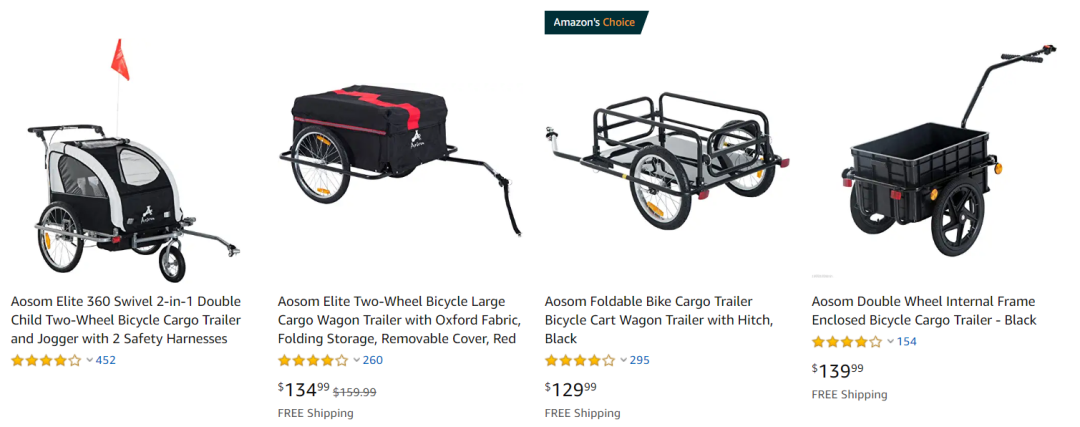Click the Amazon's Choice badge
This screenshot has width=1080, height=427.
coord(596,22)
